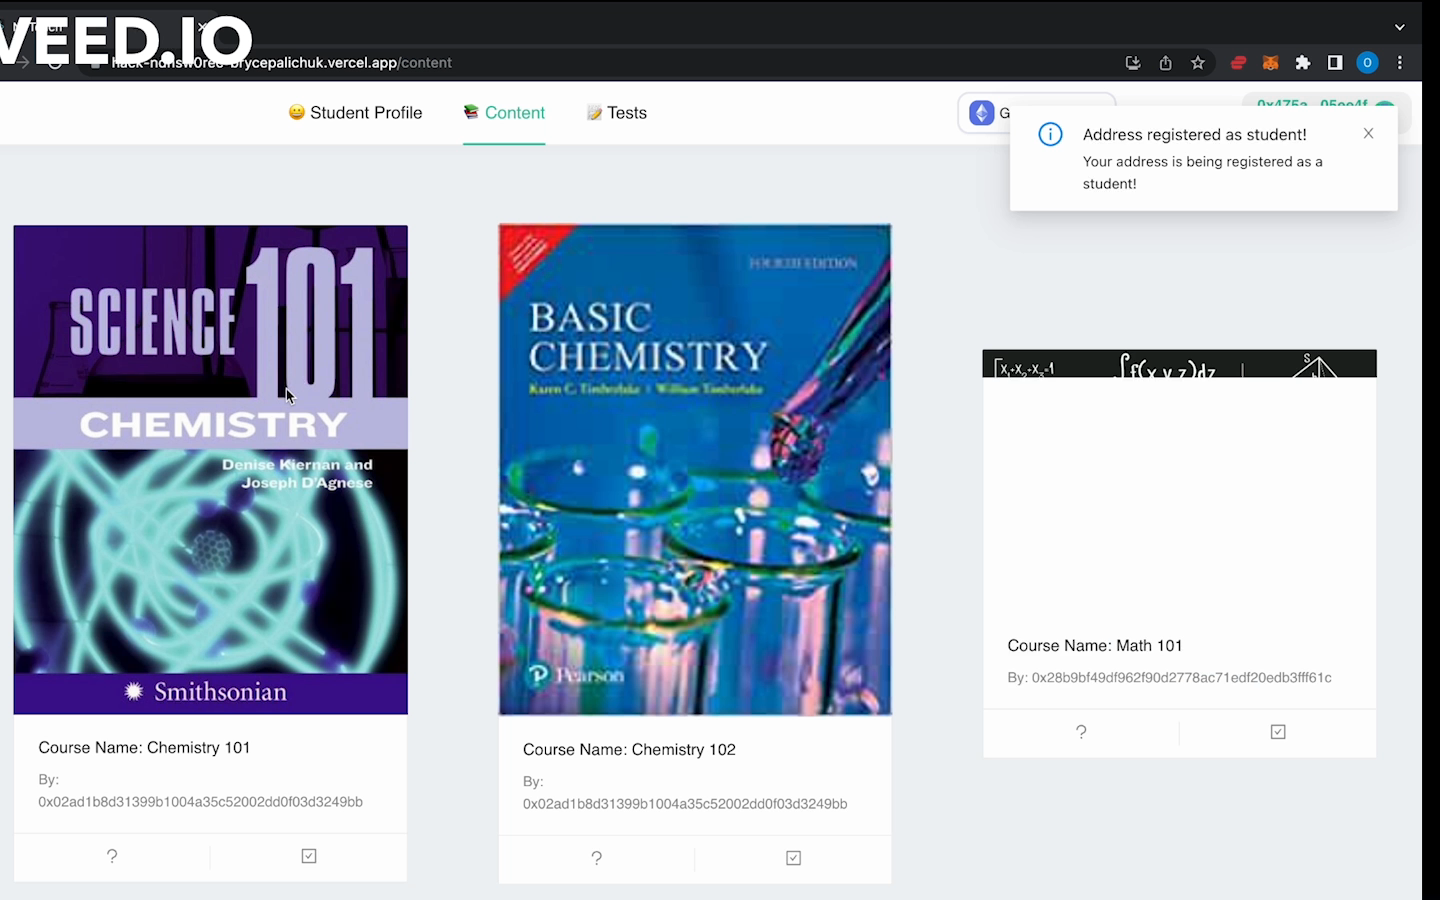Click the address bar URL
Image resolution: width=1440 pixels, height=900 pixels.
point(282,63)
